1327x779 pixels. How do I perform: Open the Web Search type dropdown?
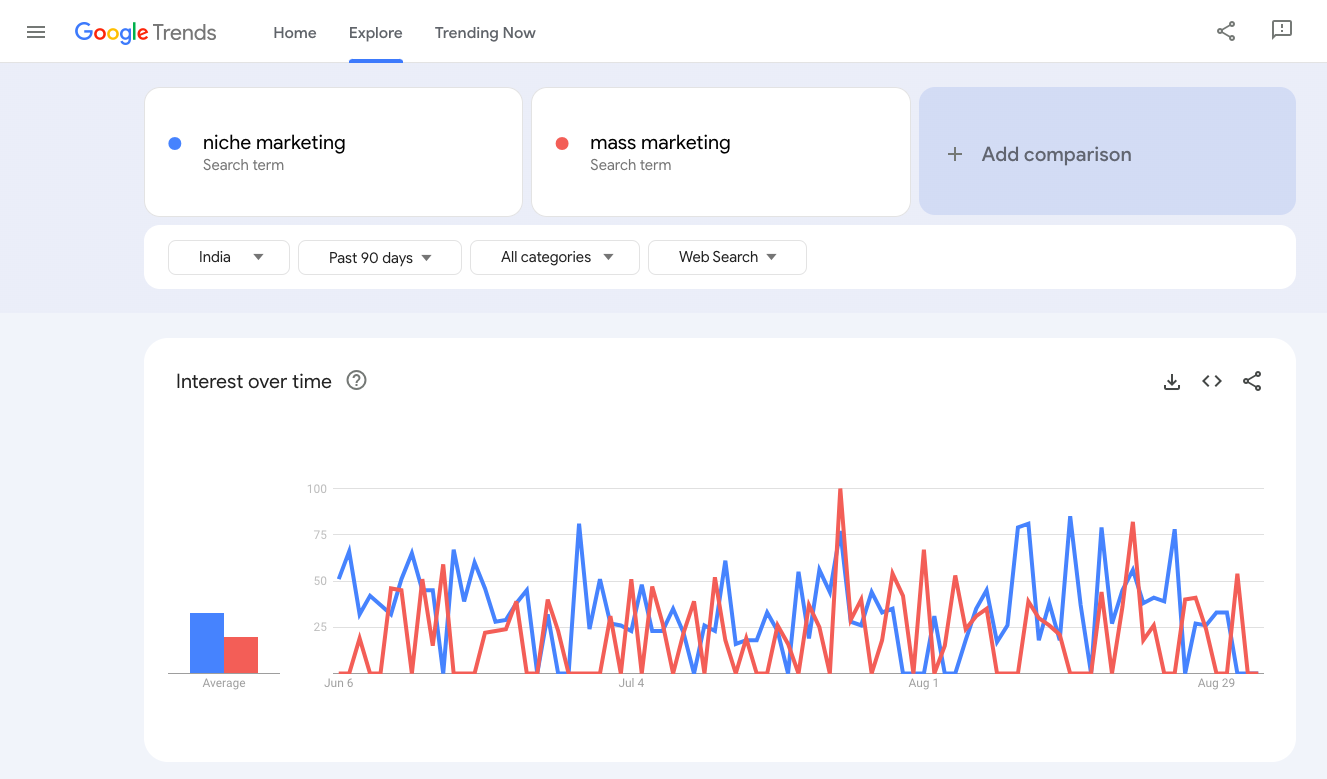[727, 257]
